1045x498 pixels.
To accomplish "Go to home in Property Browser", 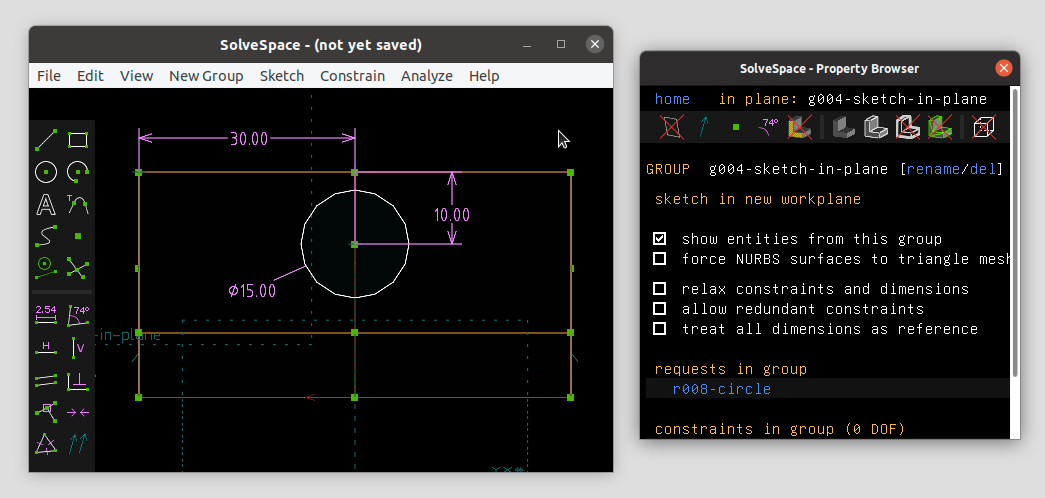I will tap(672, 99).
